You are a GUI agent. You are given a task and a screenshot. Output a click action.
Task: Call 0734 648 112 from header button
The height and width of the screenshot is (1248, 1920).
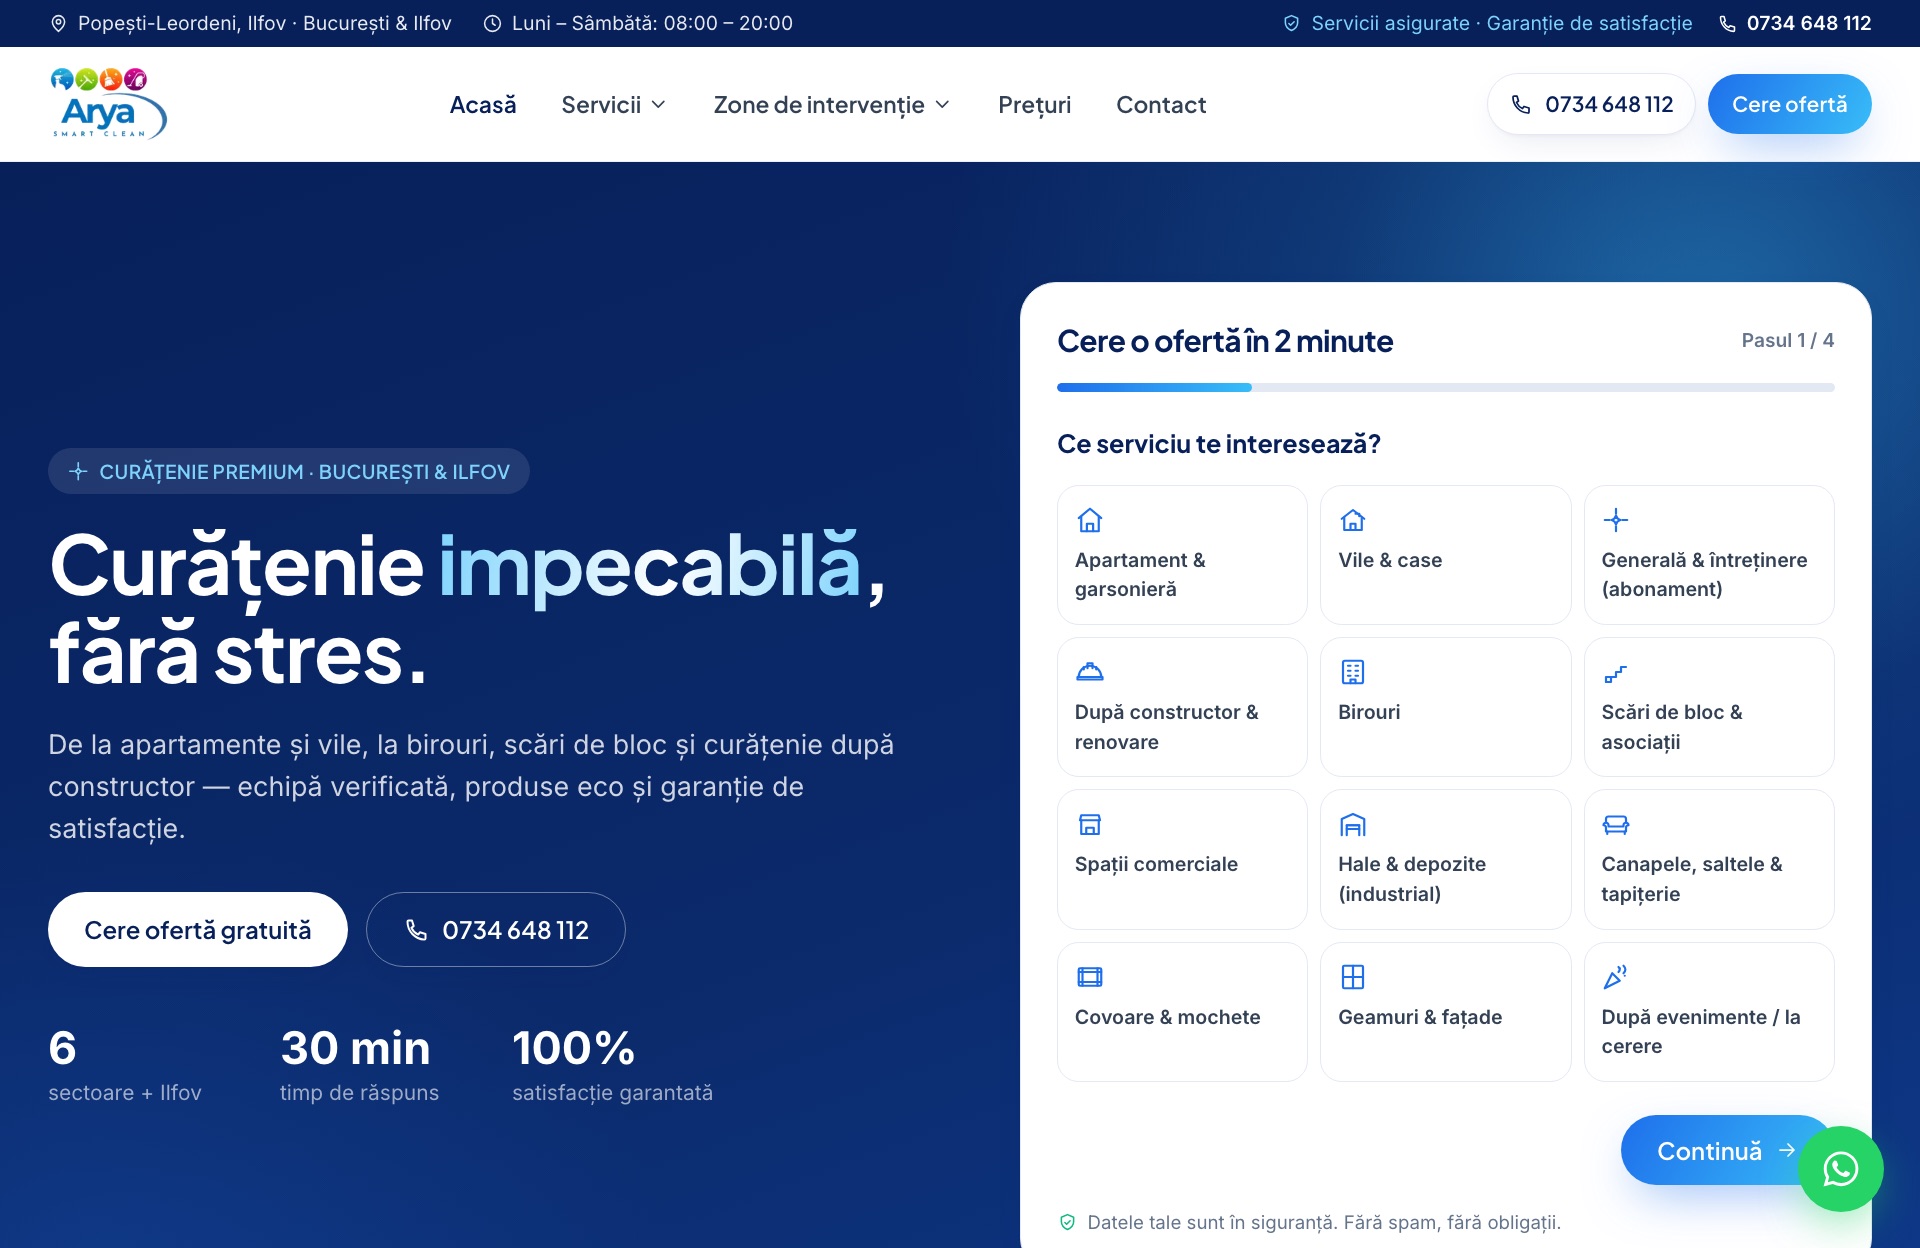point(1591,104)
